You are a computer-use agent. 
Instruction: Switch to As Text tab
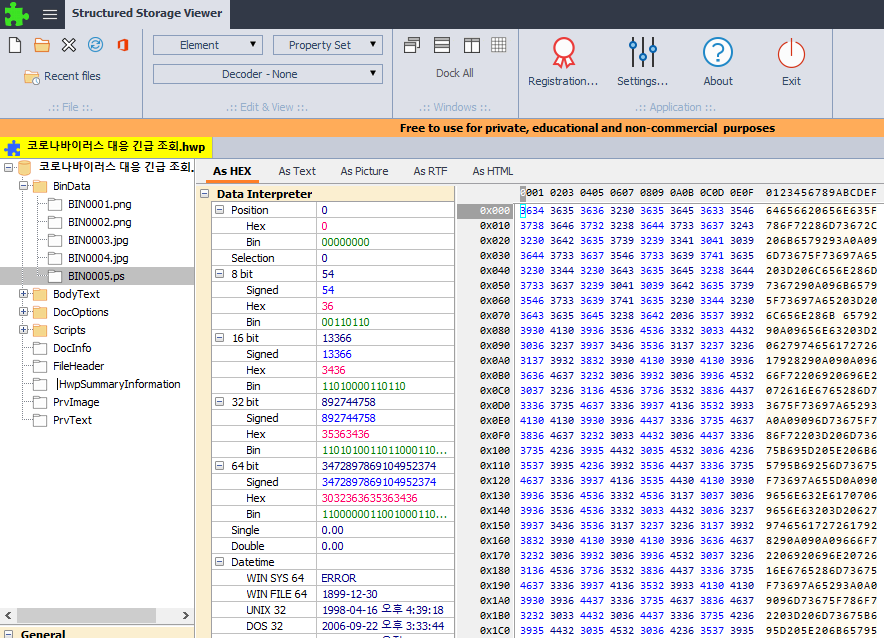(297, 171)
